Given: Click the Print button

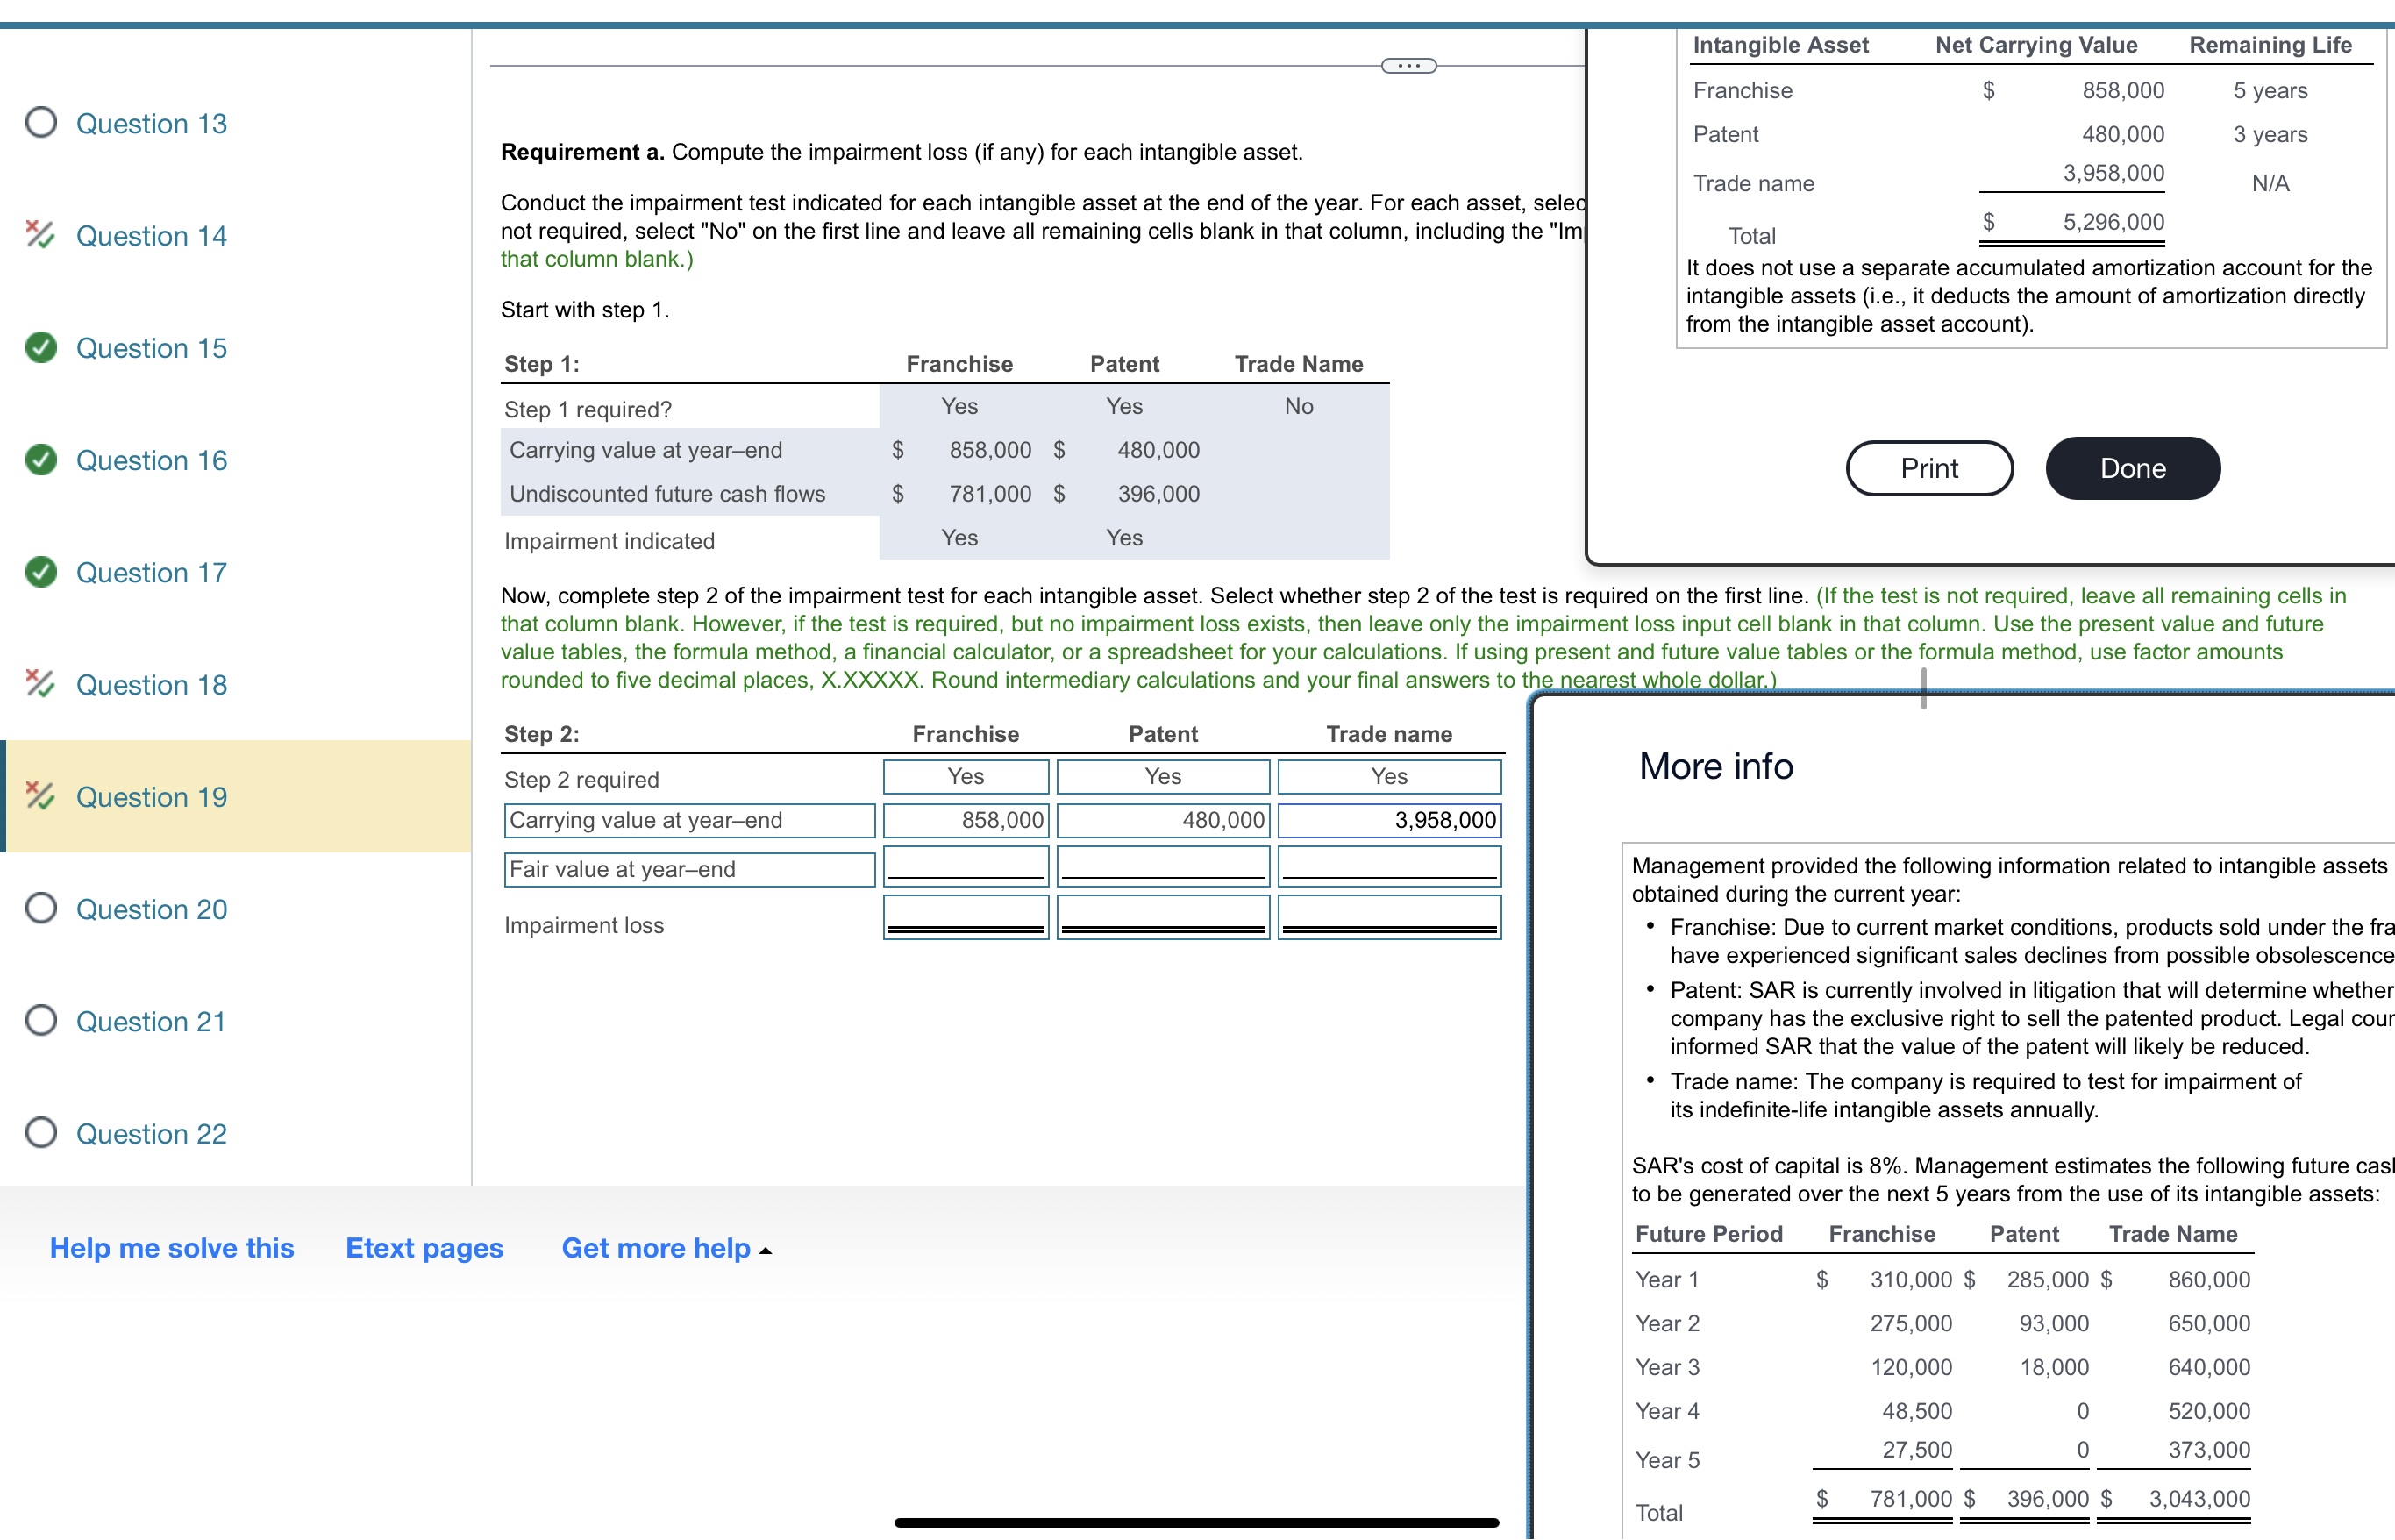Looking at the screenshot, I should (1928, 468).
